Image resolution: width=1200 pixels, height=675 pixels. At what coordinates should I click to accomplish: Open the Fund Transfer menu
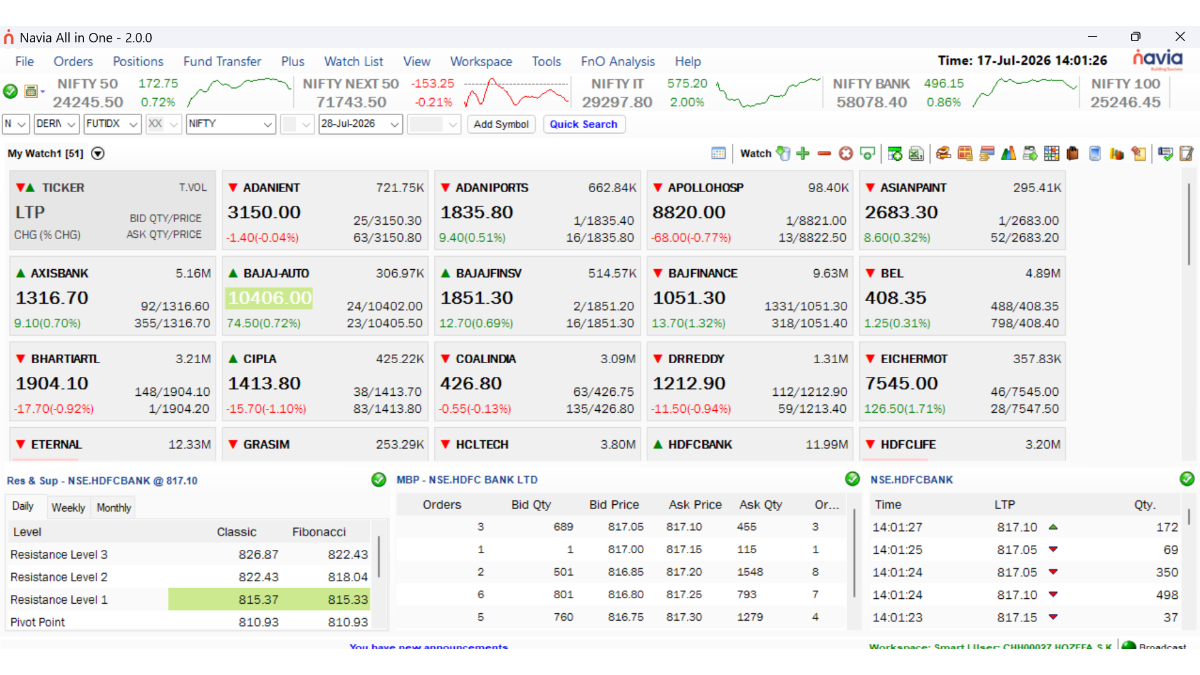pos(222,61)
